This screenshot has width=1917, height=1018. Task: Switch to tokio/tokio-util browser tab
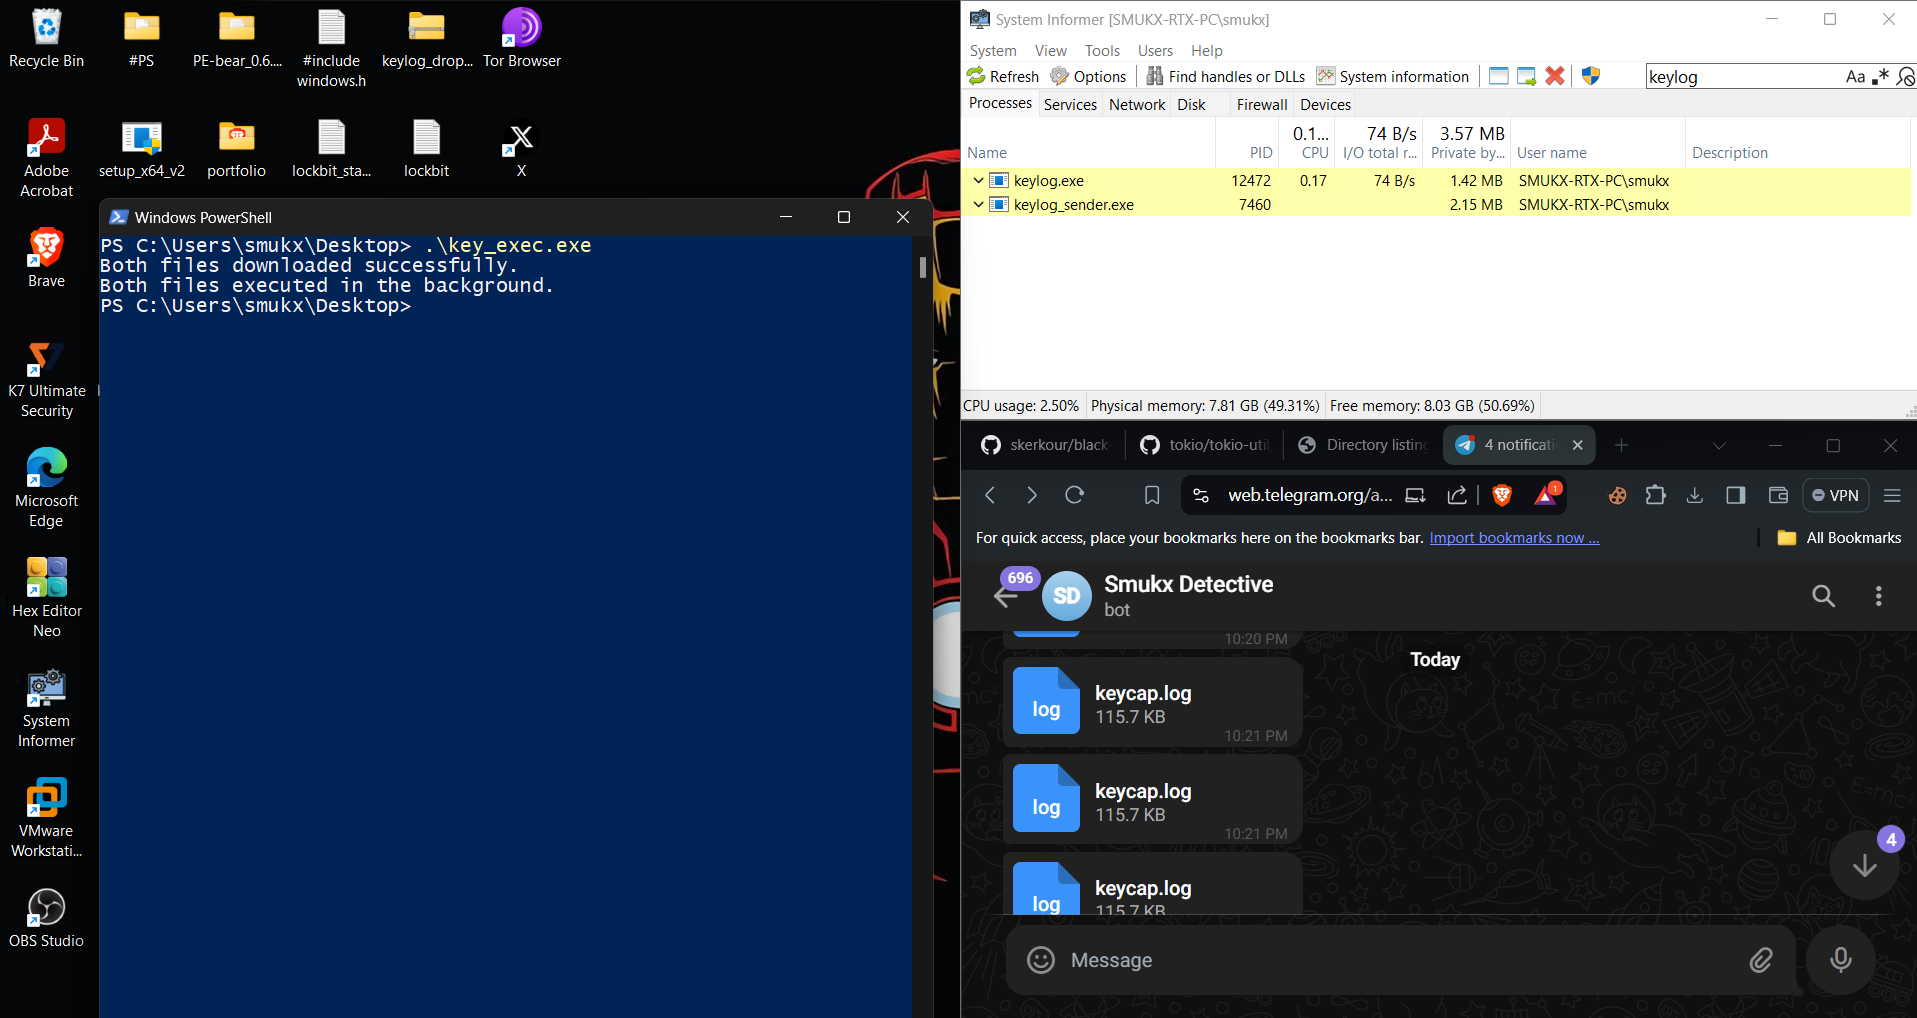1204,445
